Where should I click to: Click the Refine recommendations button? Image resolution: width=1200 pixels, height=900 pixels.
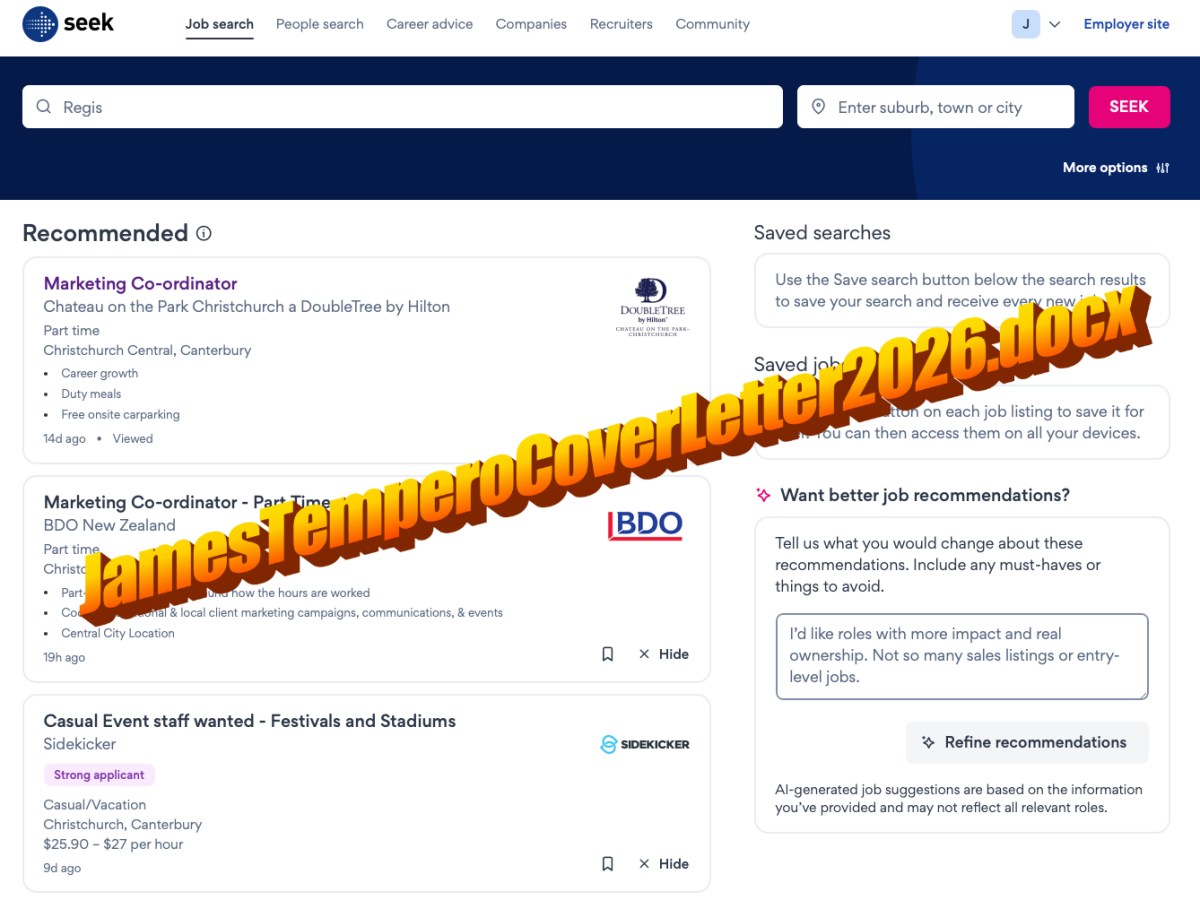click(1027, 743)
